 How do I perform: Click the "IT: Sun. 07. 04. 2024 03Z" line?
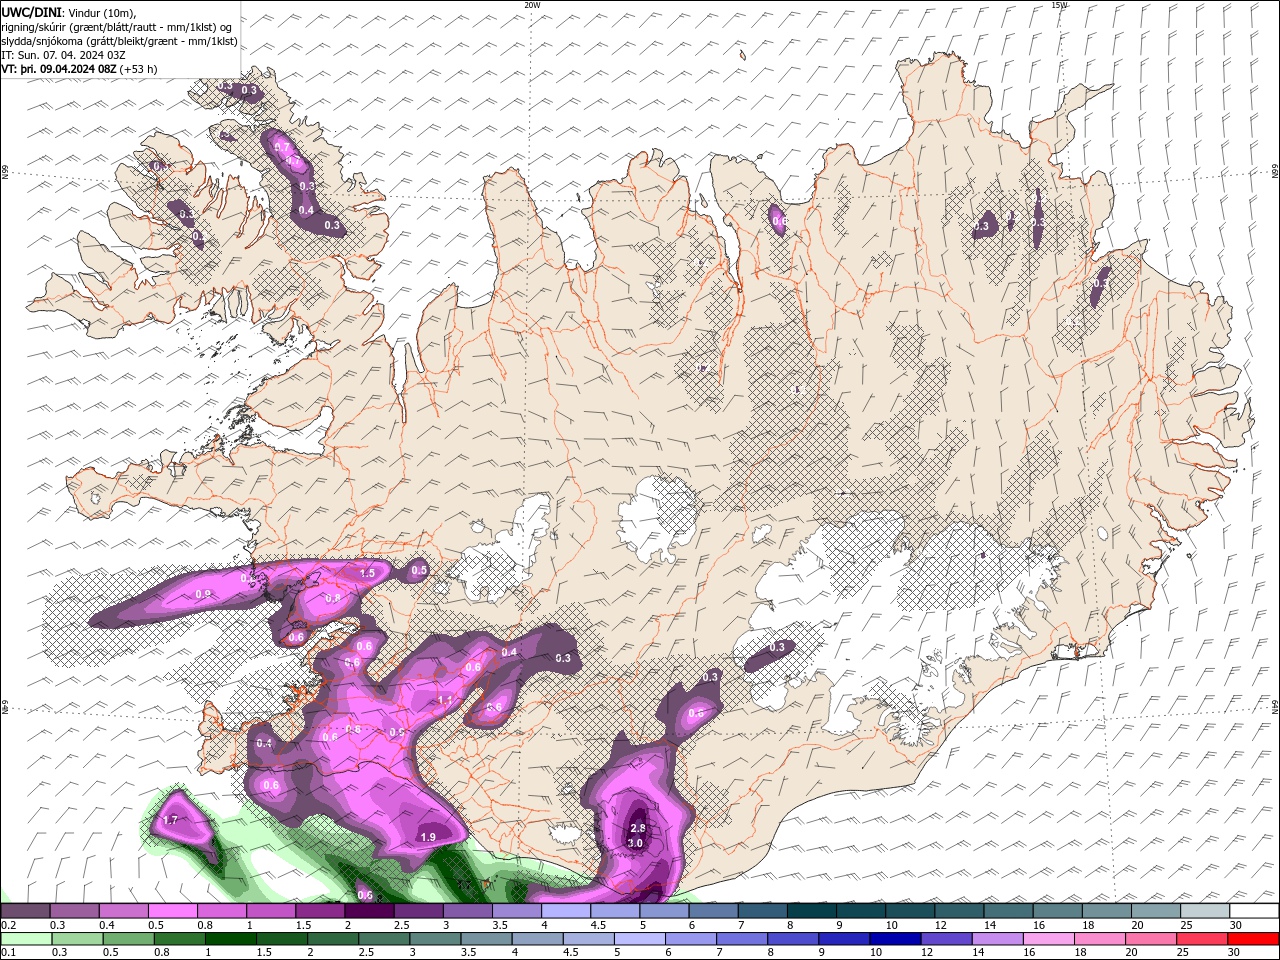tap(62, 55)
